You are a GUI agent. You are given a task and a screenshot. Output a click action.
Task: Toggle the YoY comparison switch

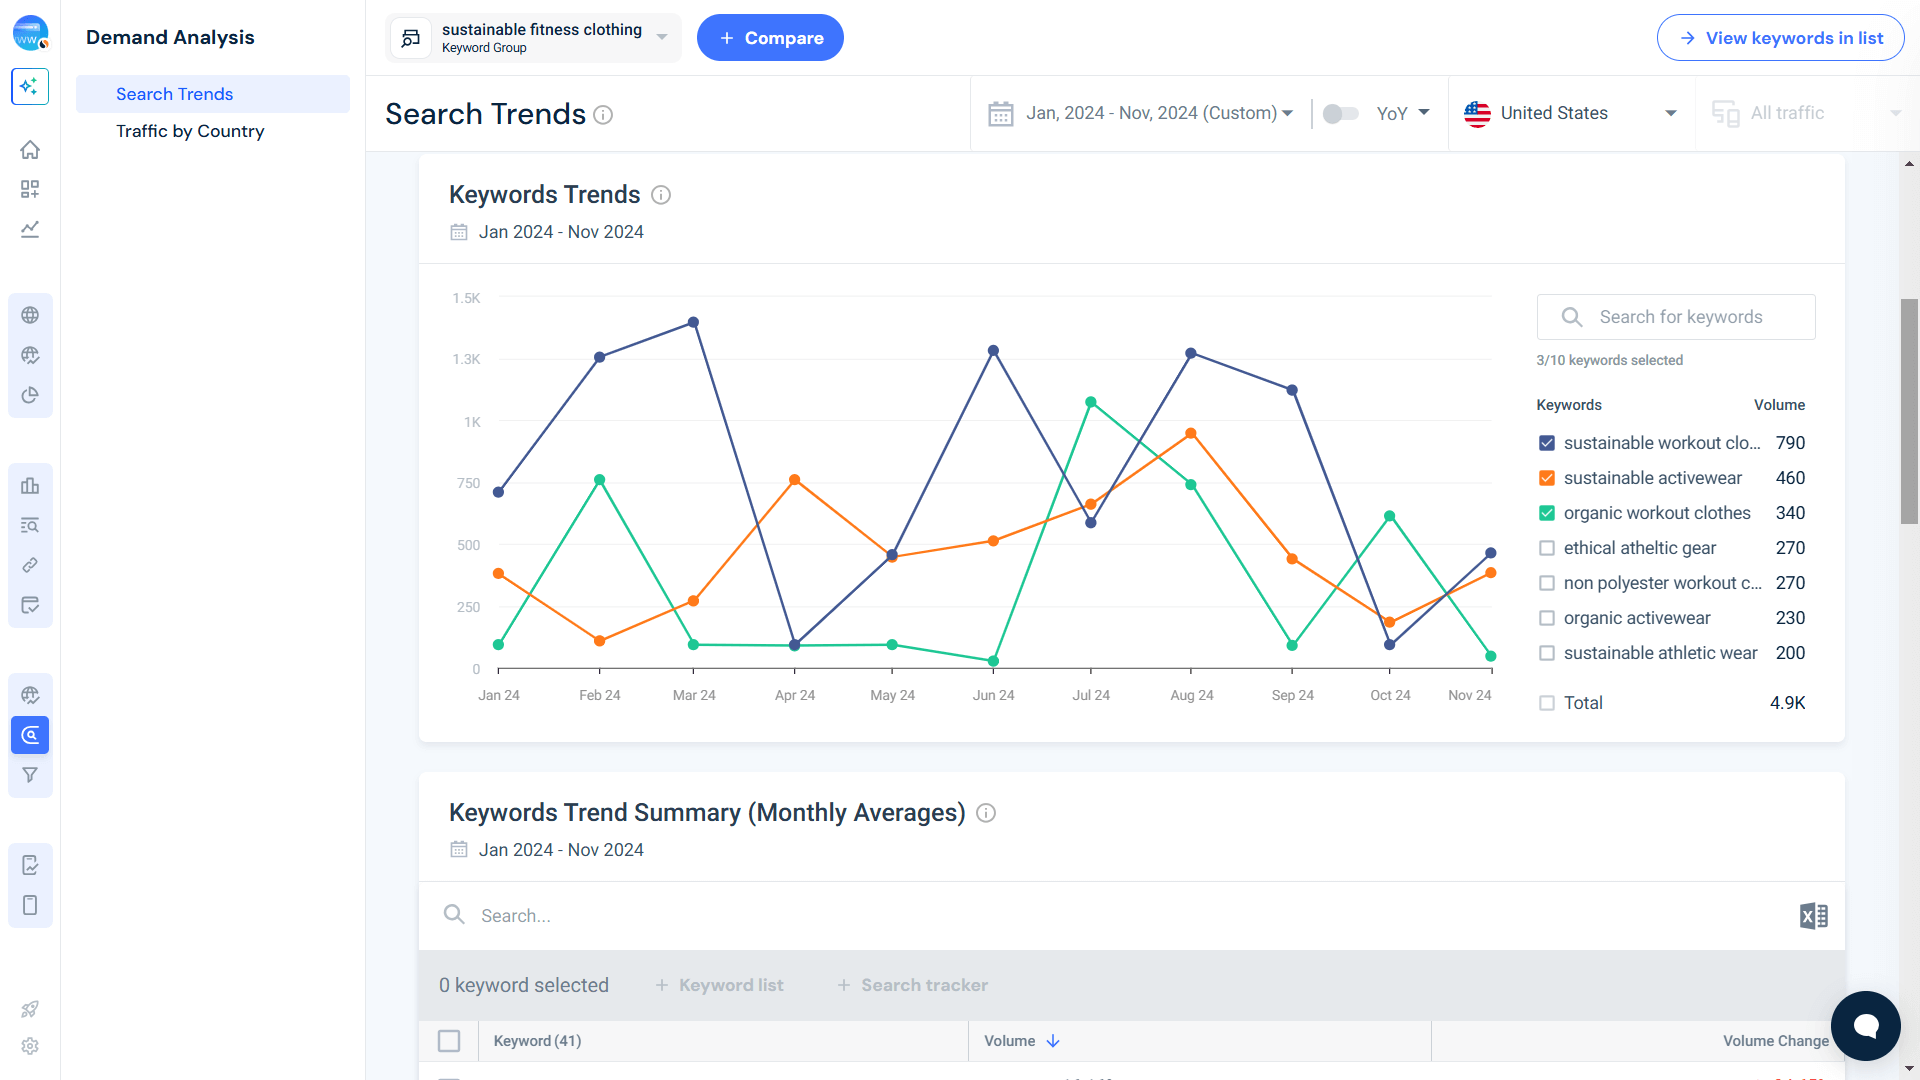click(1340, 113)
